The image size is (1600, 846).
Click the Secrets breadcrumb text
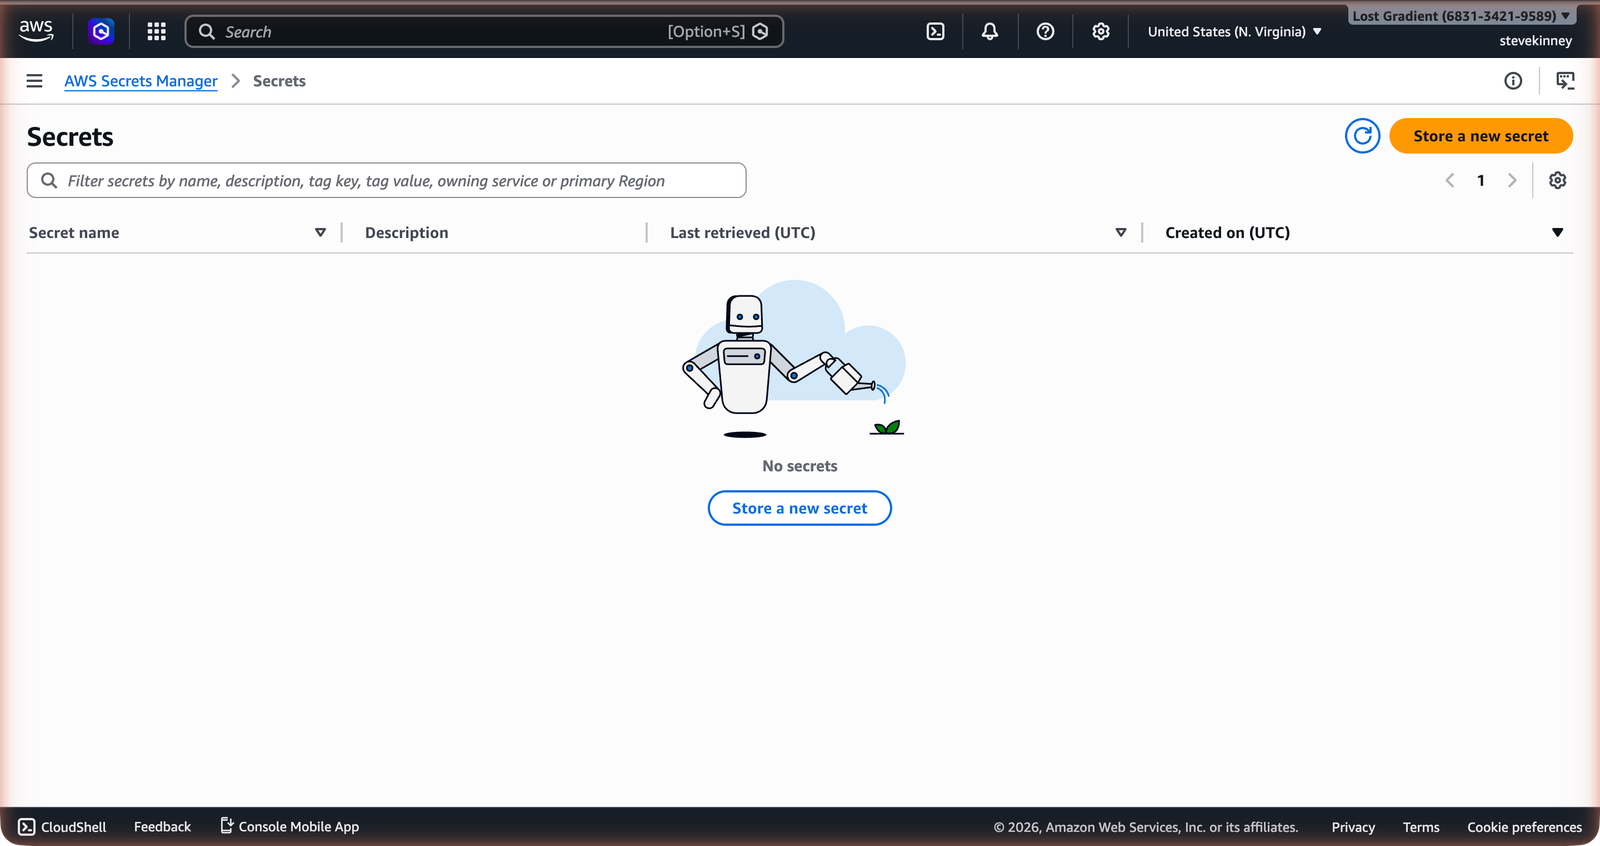pos(279,81)
